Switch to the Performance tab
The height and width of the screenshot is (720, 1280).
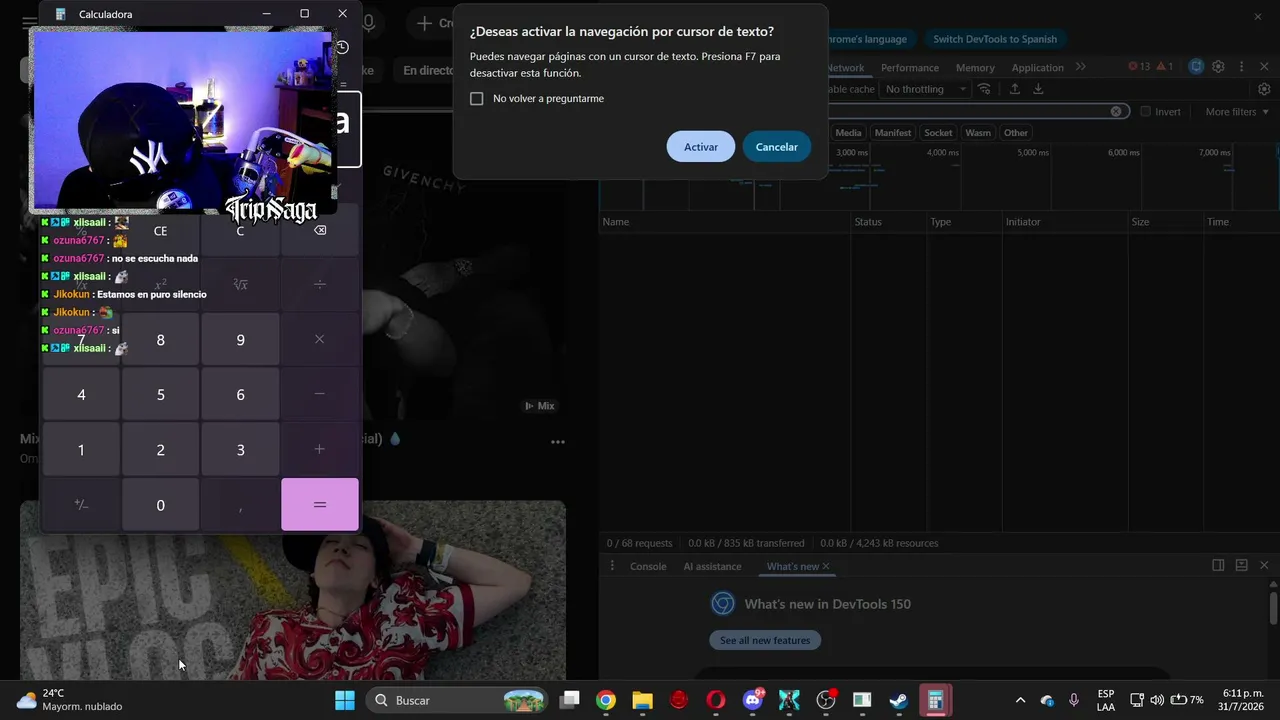pyautogui.click(x=910, y=68)
